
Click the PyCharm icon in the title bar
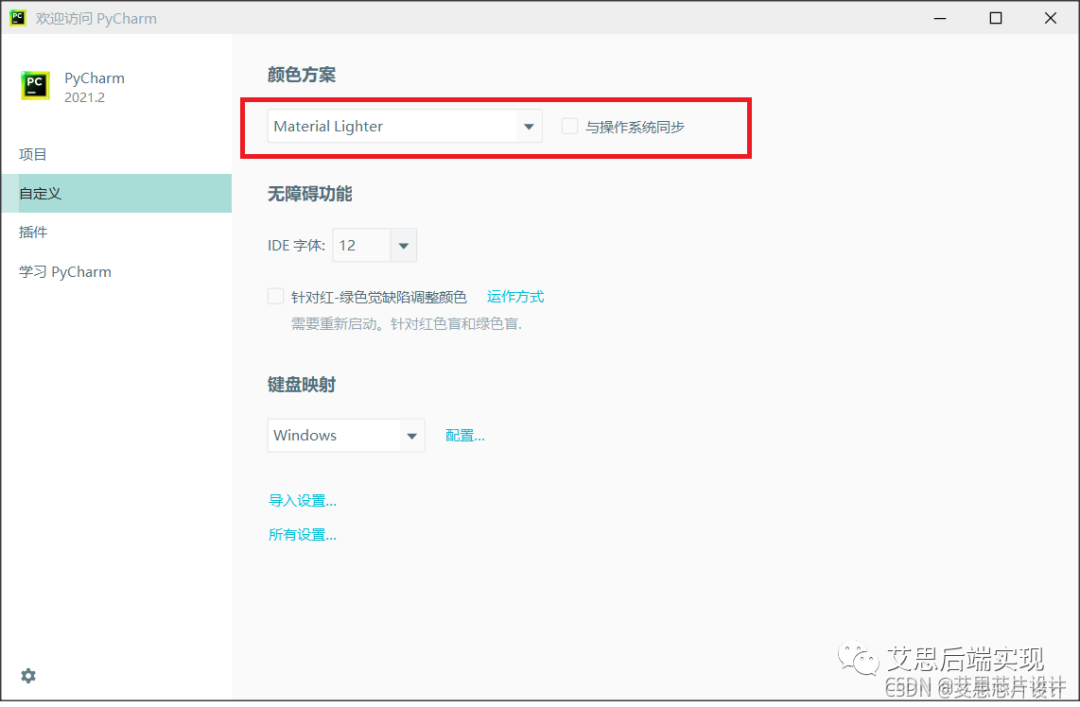(17, 18)
